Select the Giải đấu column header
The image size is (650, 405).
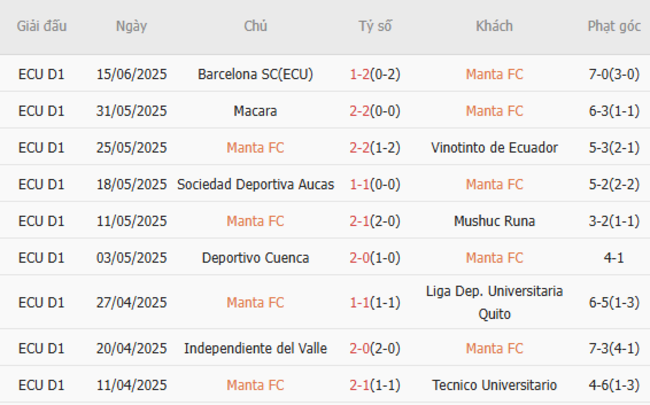pos(41,27)
